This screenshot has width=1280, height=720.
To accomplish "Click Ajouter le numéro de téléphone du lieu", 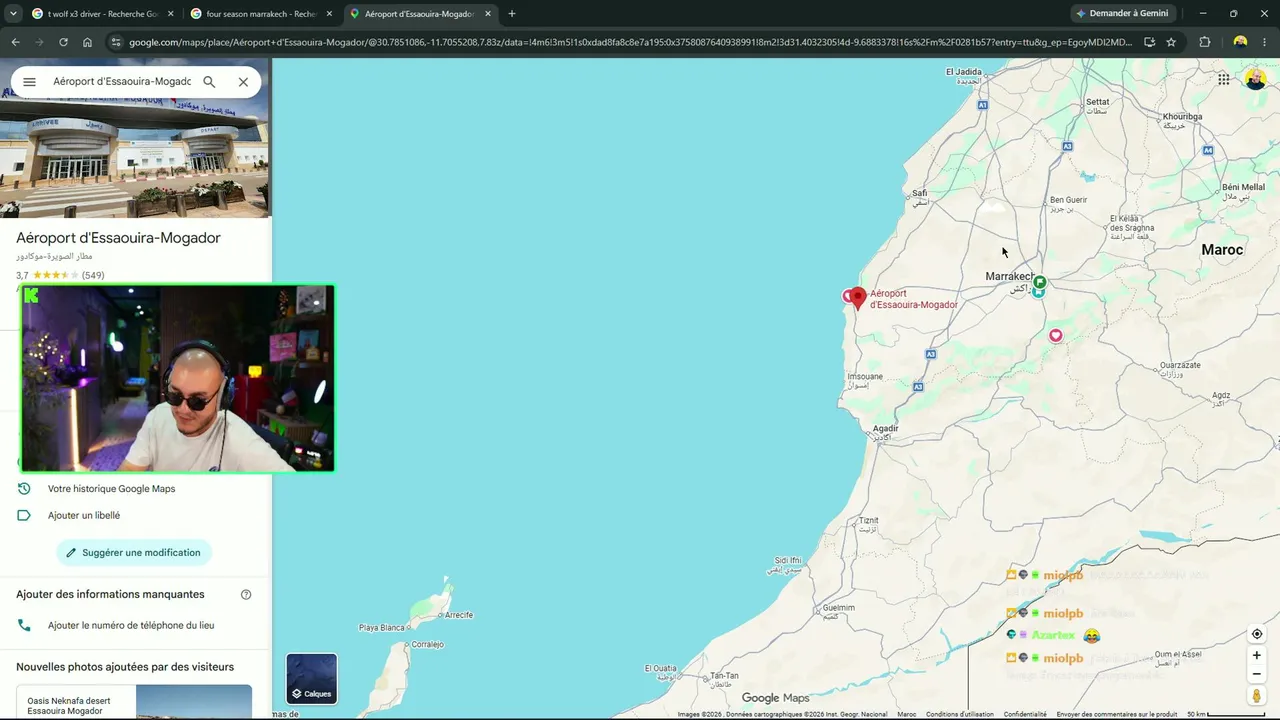I will point(131,626).
